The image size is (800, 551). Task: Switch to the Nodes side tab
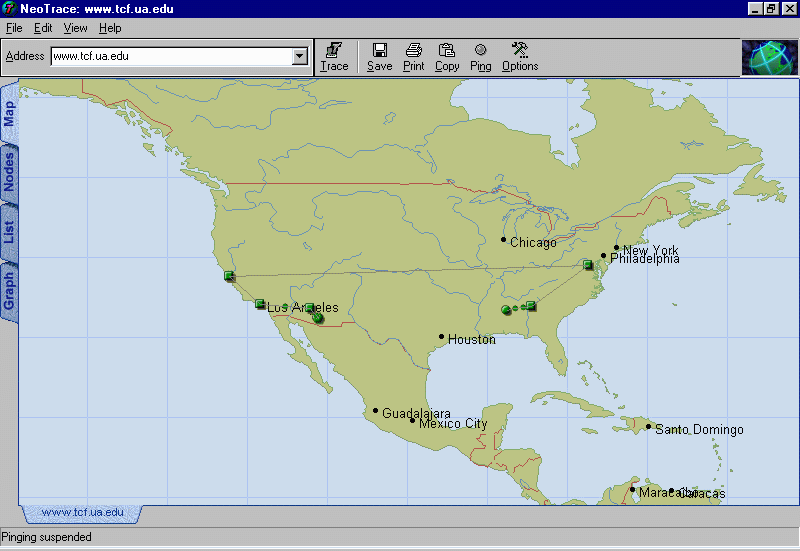9,172
